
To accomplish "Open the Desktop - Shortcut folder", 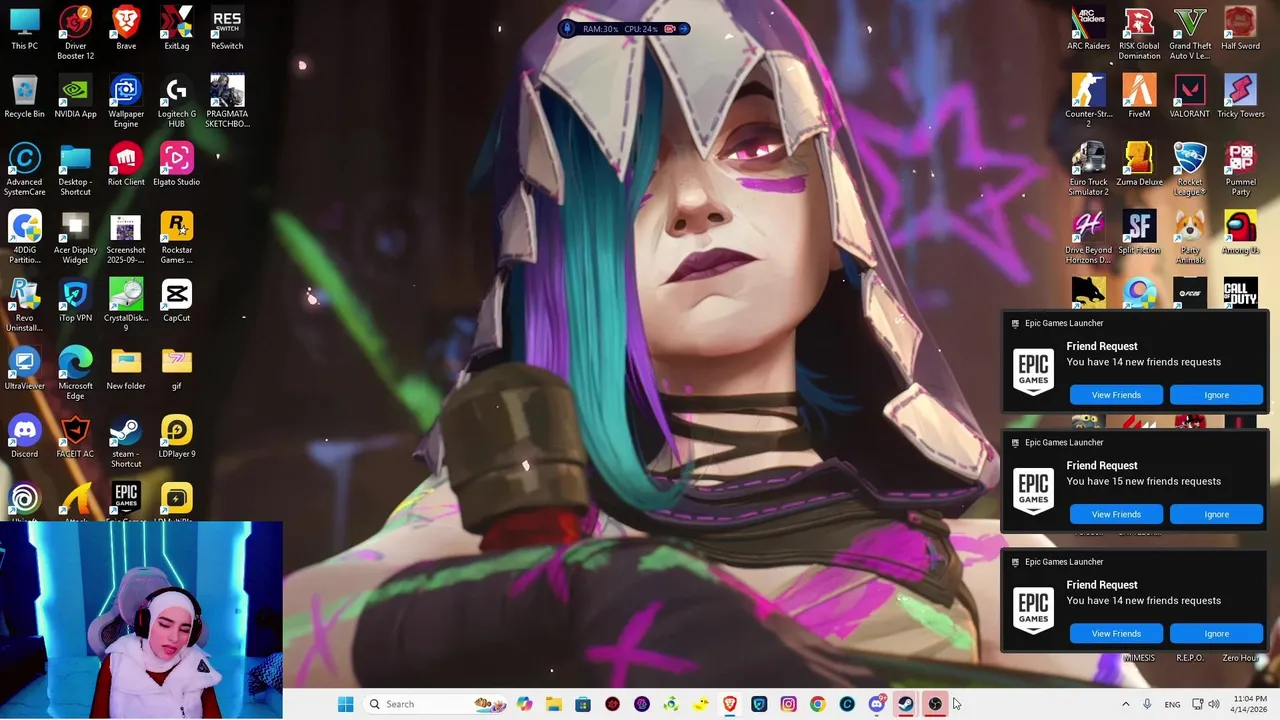I will (75, 169).
